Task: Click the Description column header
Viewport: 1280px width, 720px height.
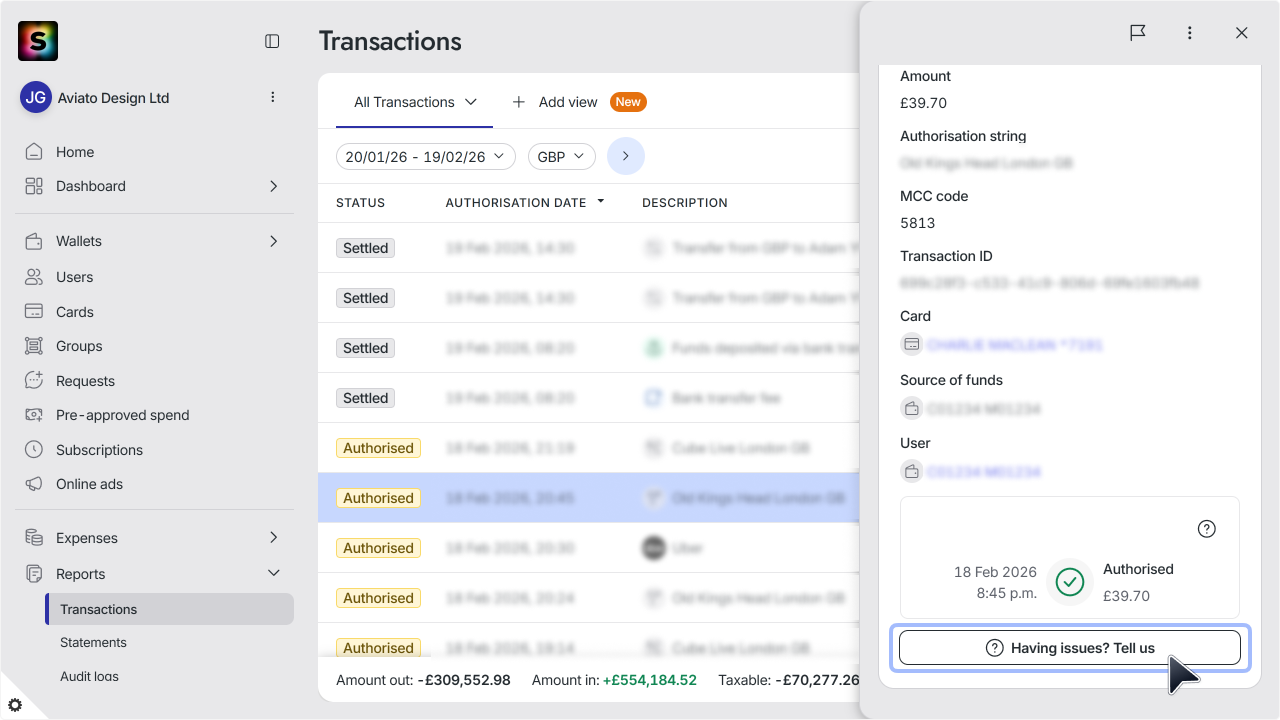Action: point(685,202)
